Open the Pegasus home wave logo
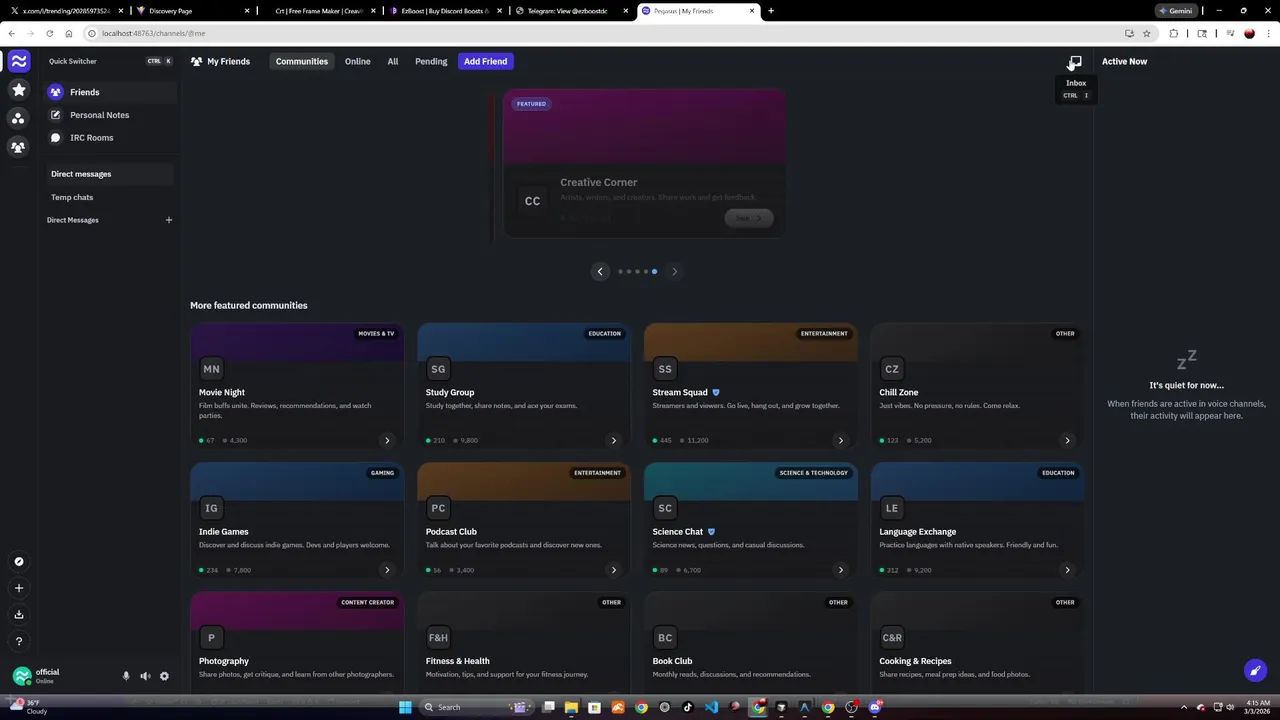1280x720 pixels. [18, 61]
